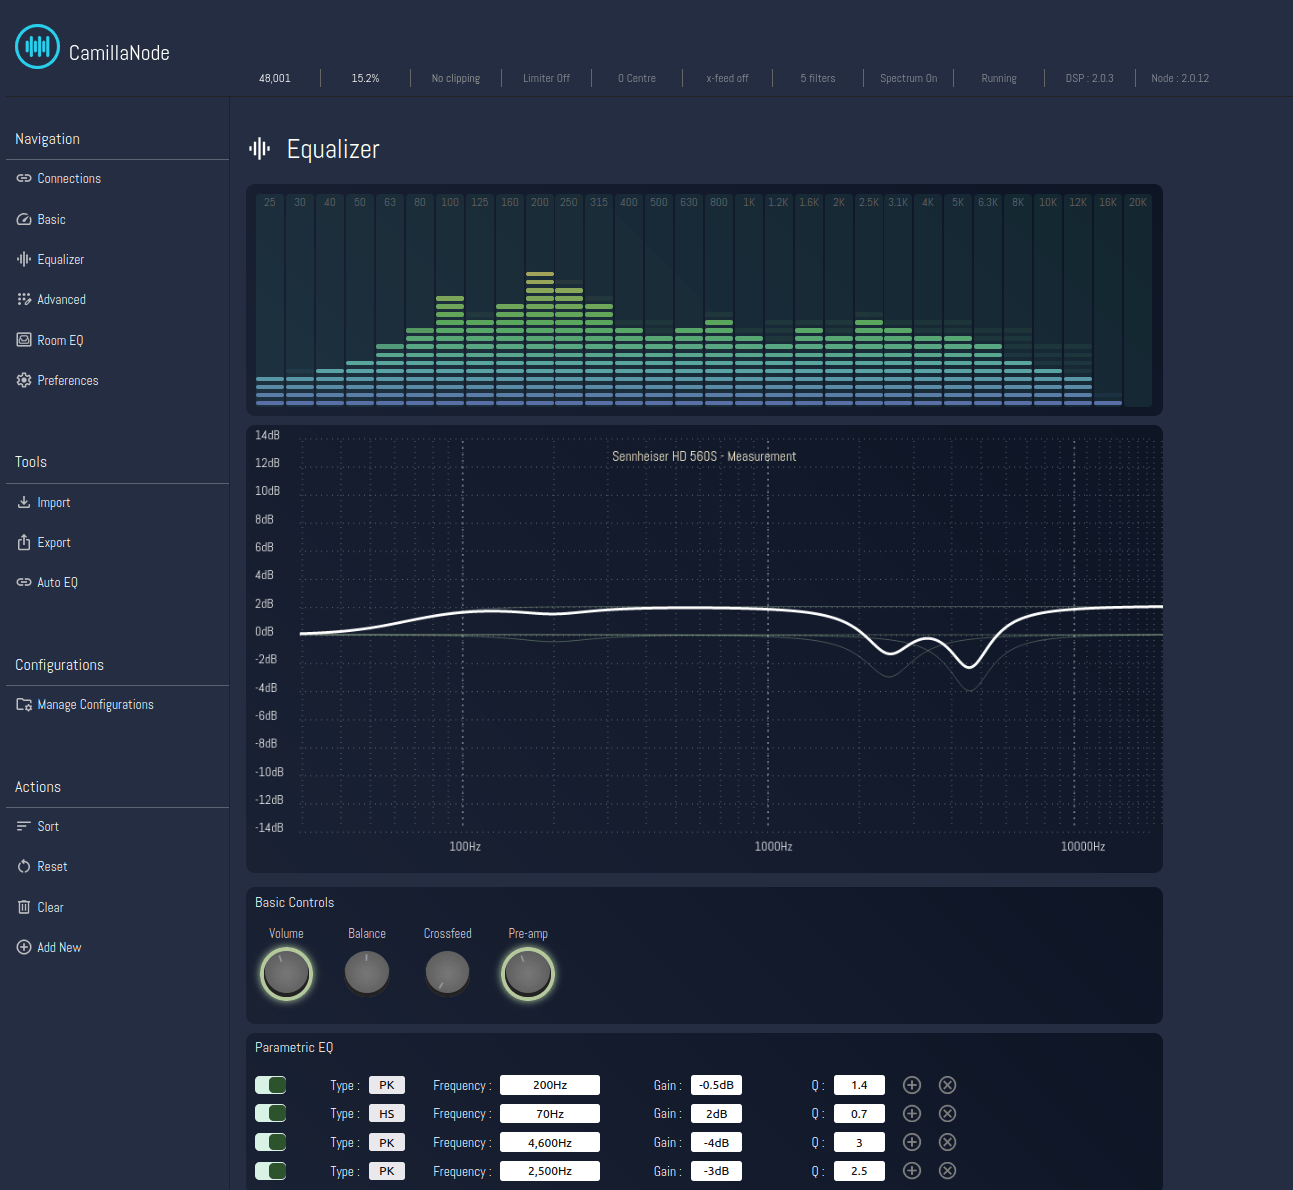This screenshot has height=1190, width=1293.
Task: Open the Auto EQ tool
Action: click(x=57, y=582)
